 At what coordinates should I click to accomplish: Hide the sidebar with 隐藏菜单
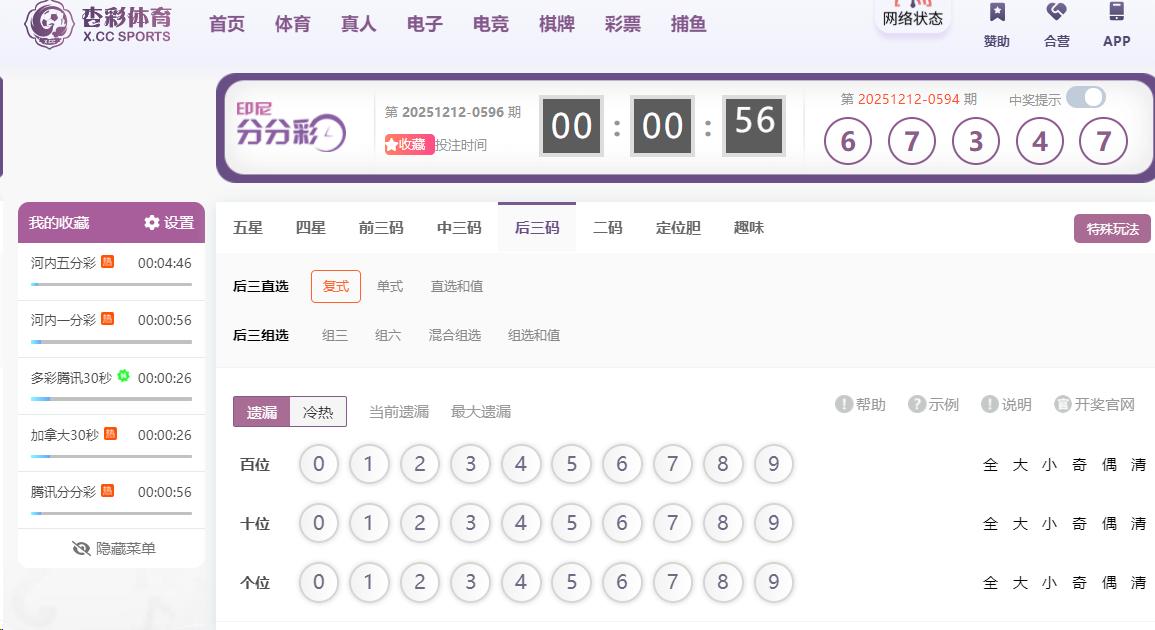tap(112, 549)
